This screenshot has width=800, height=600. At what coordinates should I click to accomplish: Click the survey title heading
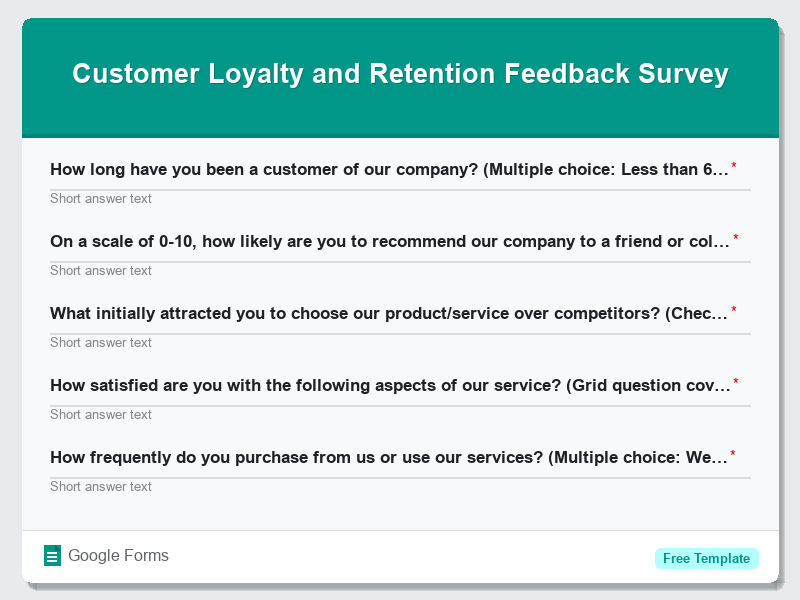[x=400, y=73]
